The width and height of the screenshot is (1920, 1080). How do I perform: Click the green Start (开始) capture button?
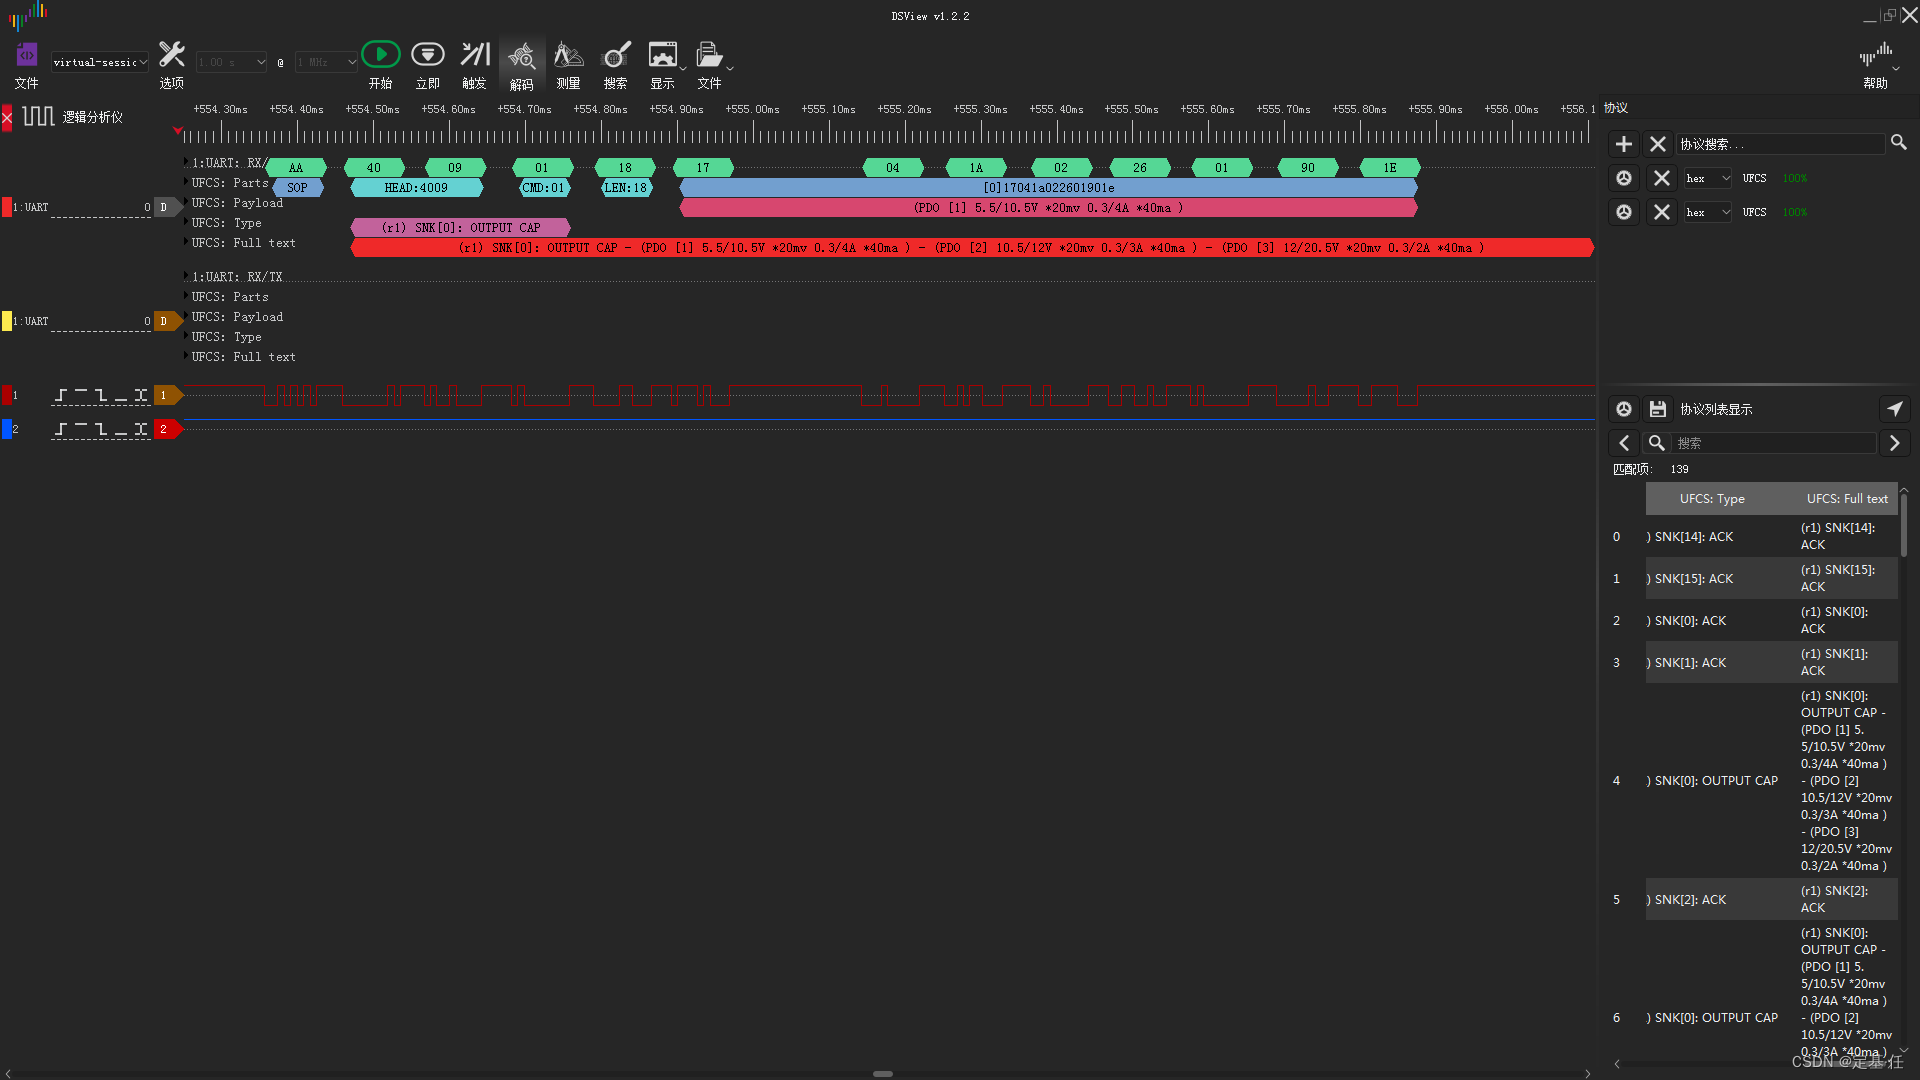[380, 55]
